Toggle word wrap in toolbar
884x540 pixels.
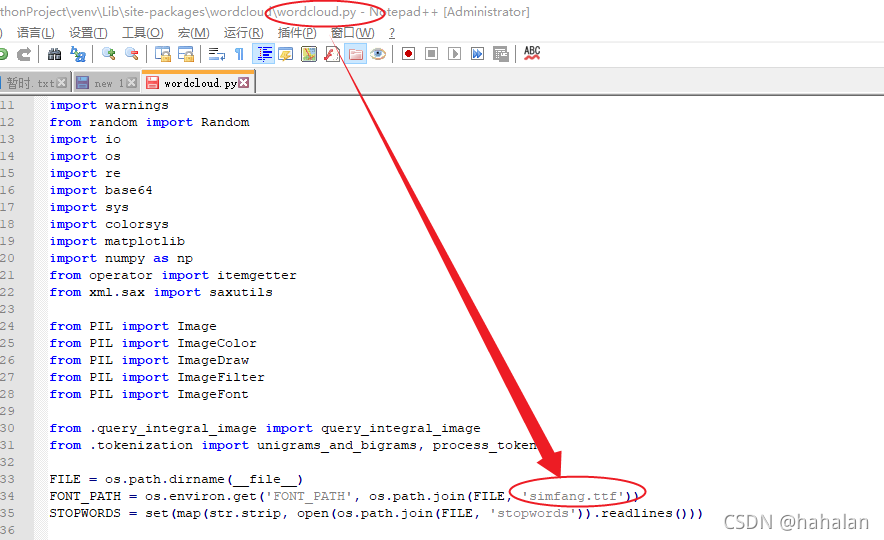[216, 54]
